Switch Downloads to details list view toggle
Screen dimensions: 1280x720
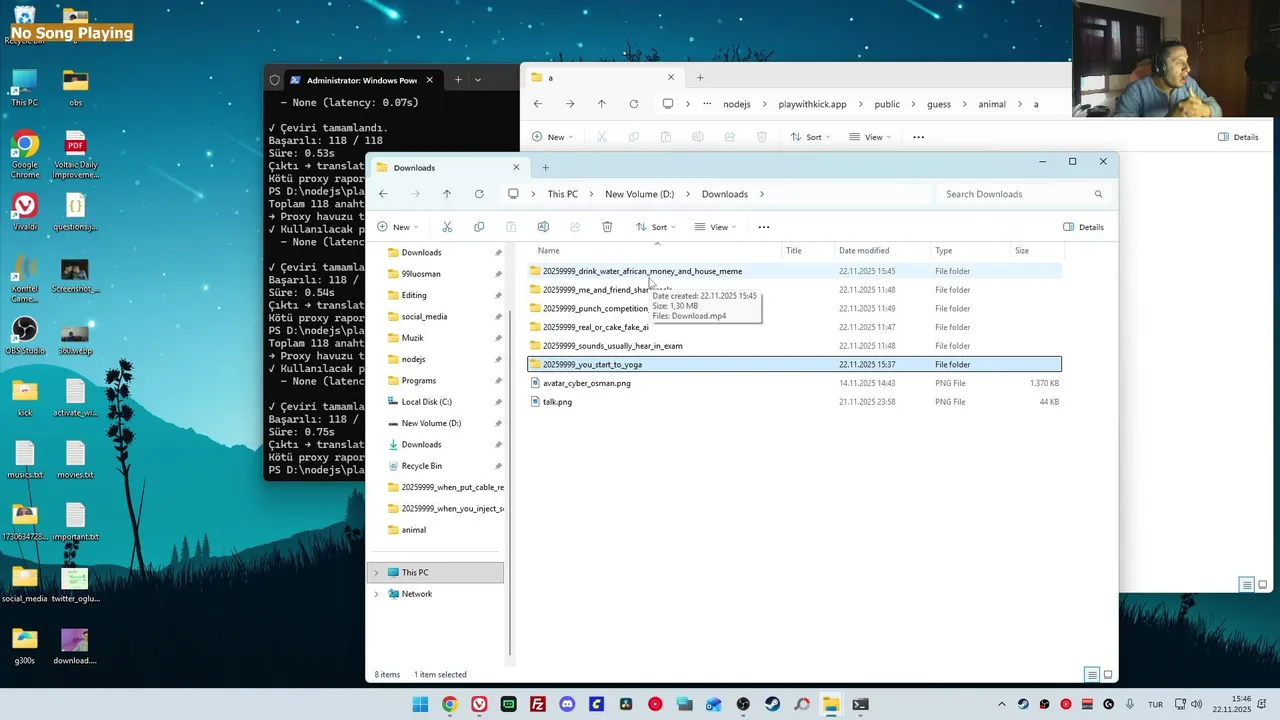1092,675
